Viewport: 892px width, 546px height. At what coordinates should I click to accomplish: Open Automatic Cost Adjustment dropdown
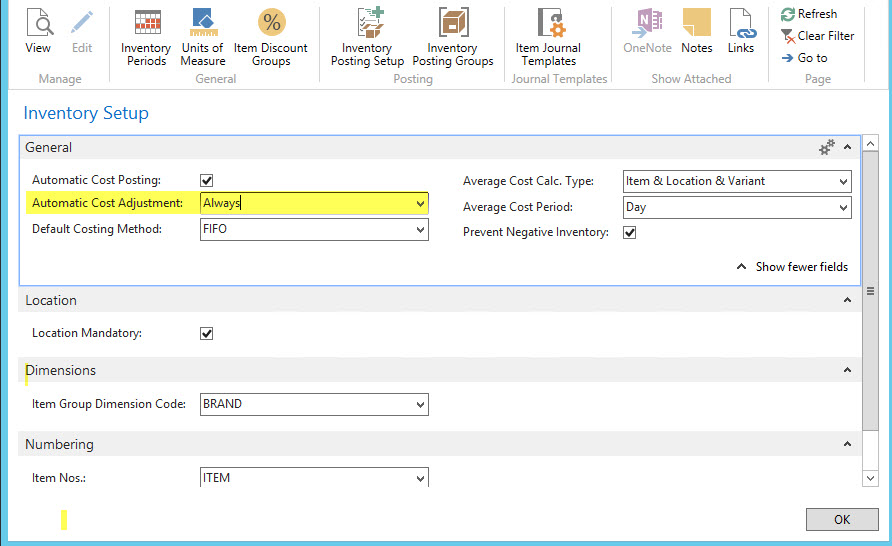(x=420, y=204)
